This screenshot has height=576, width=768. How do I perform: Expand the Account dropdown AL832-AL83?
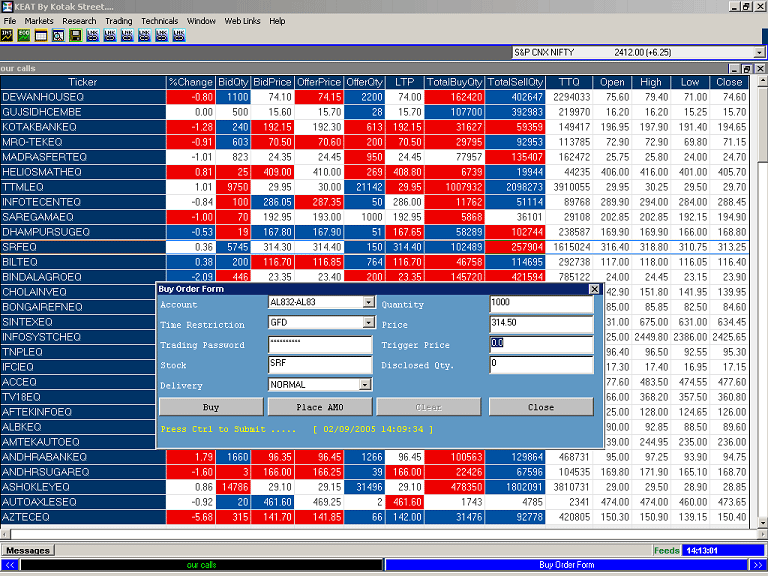point(369,302)
